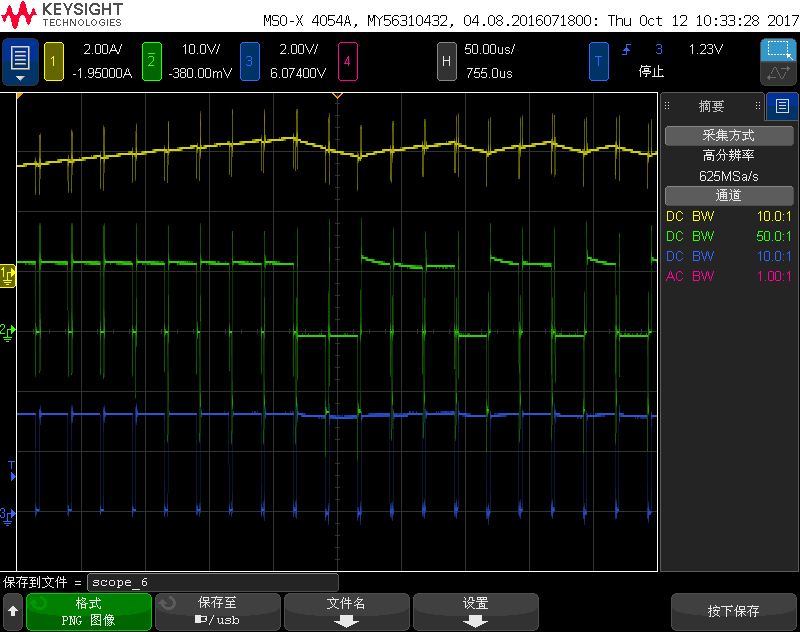Click the -380.00mV channel 2 offset
Viewport: 800px width, 632px height.
[200, 73]
